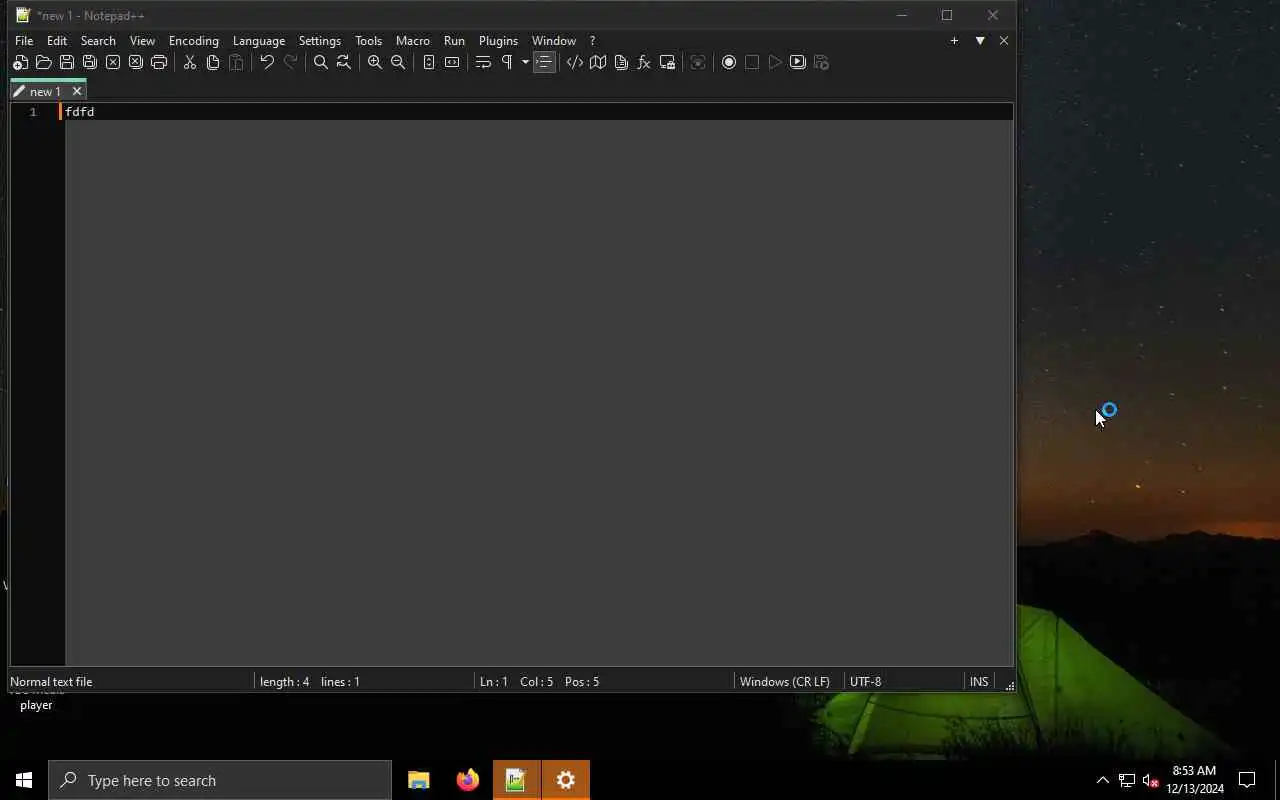Open the ? help menu
Screen dimensions: 1280x800
[592, 41]
